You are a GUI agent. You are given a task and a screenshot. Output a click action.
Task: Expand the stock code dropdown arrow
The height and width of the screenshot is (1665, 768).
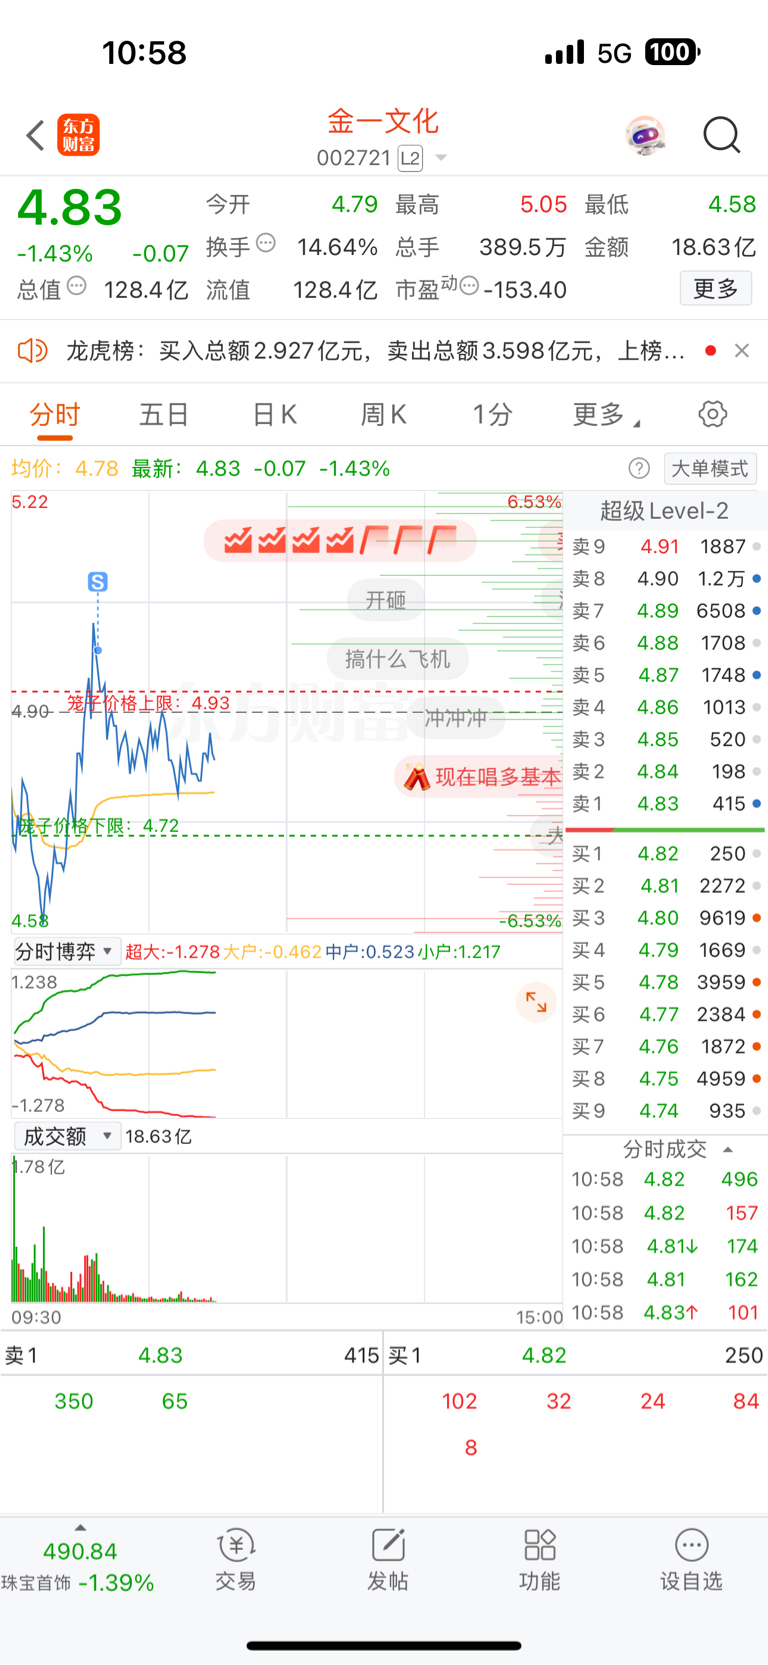coord(440,158)
